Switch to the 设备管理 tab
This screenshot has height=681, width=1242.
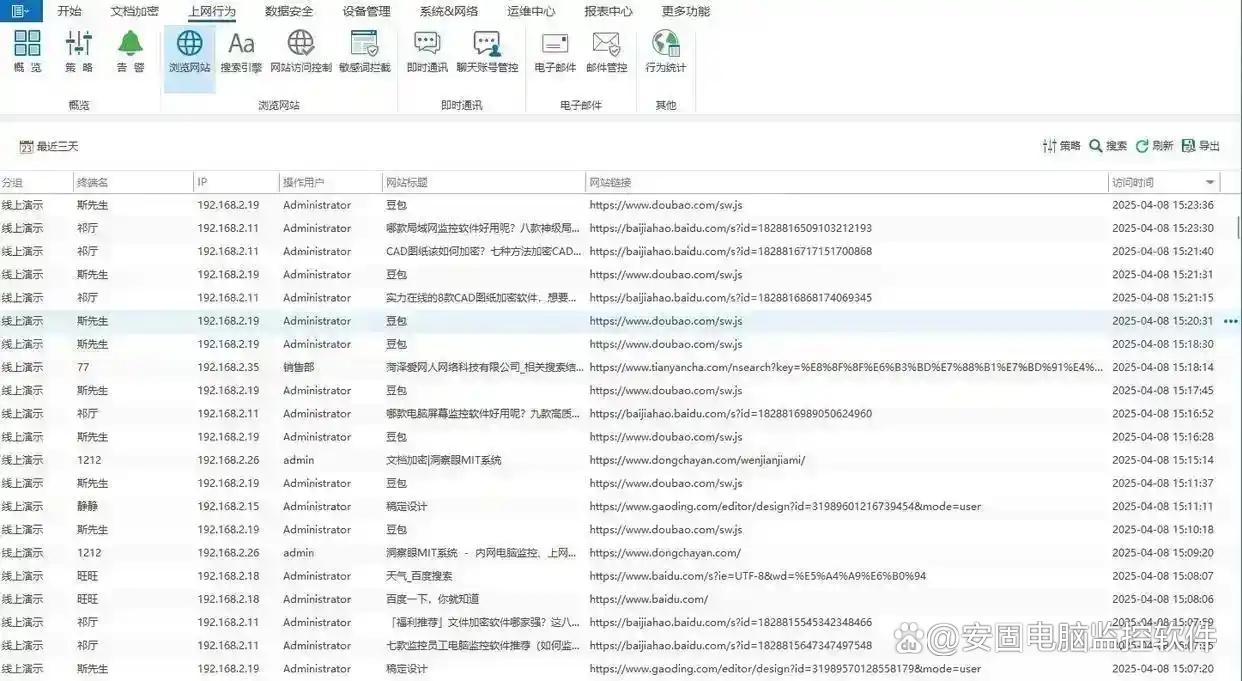tap(366, 12)
